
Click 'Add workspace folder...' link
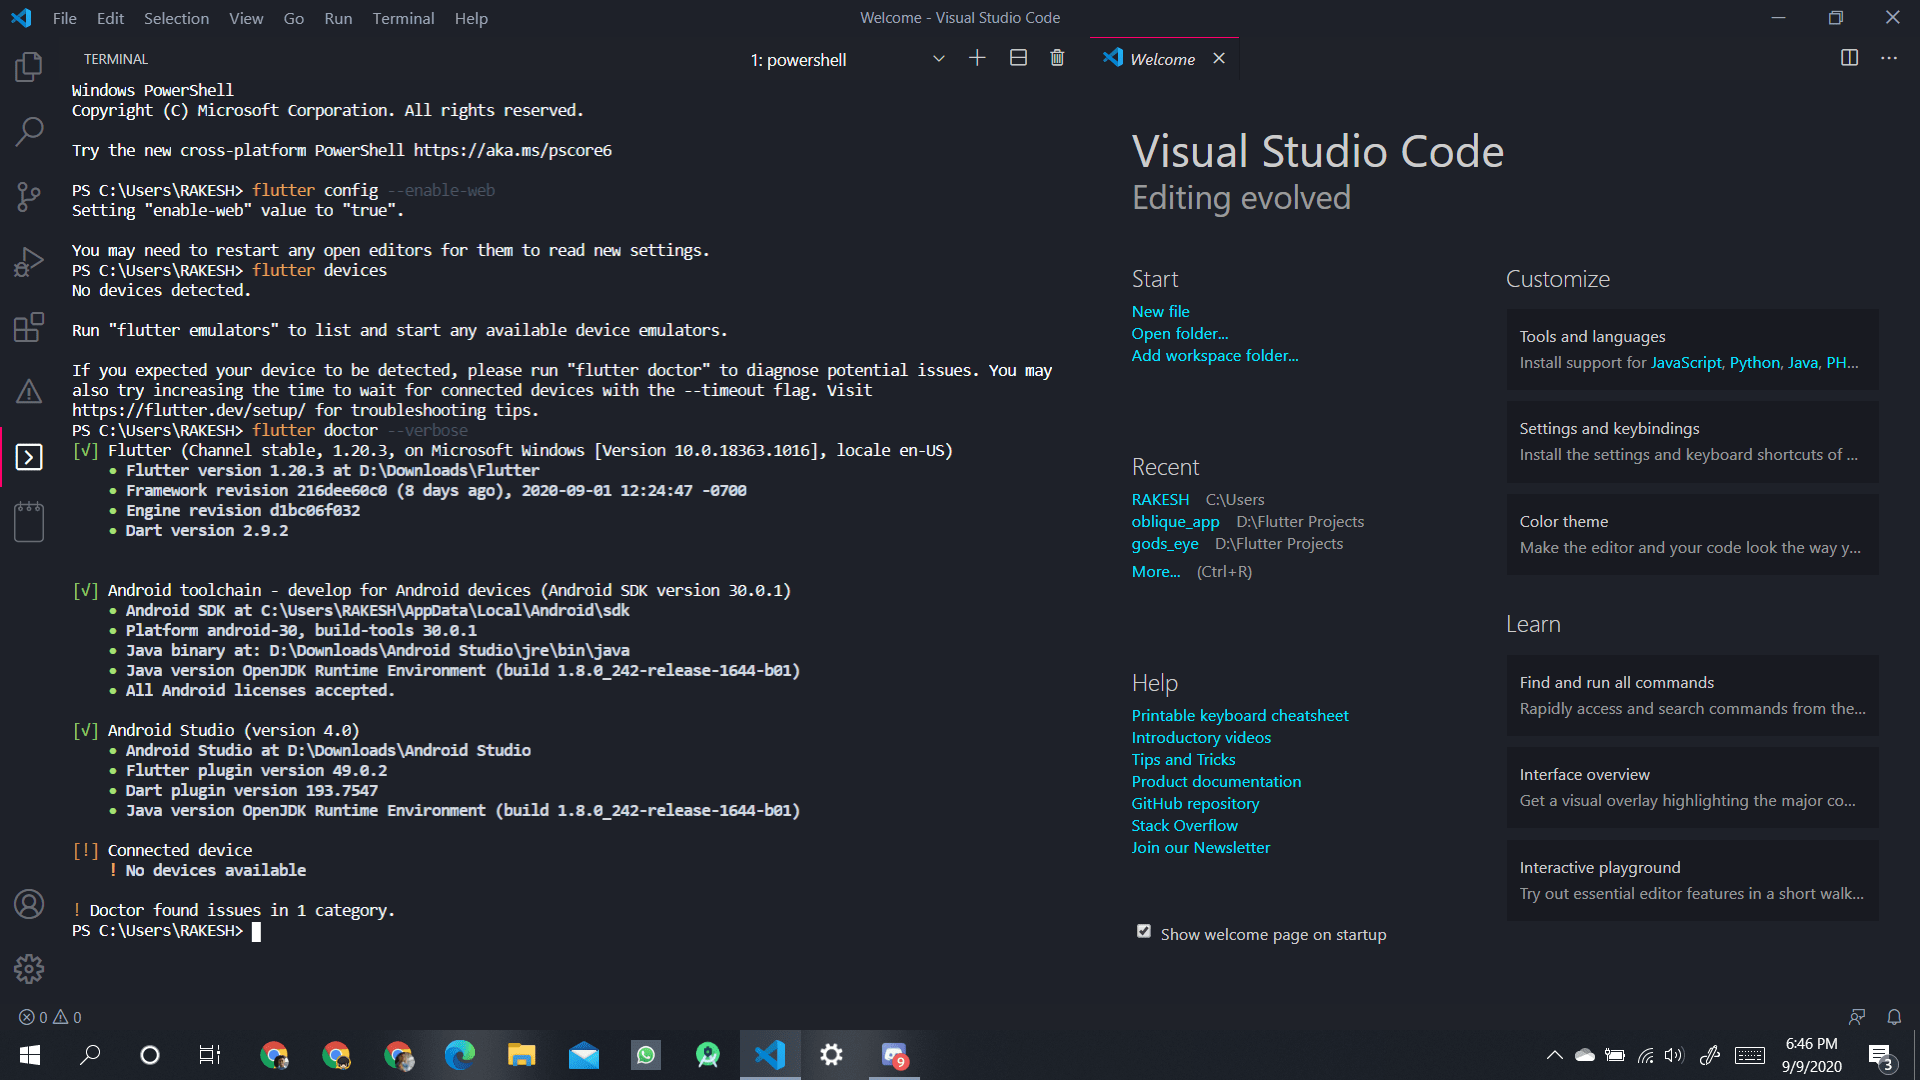[1215, 356]
